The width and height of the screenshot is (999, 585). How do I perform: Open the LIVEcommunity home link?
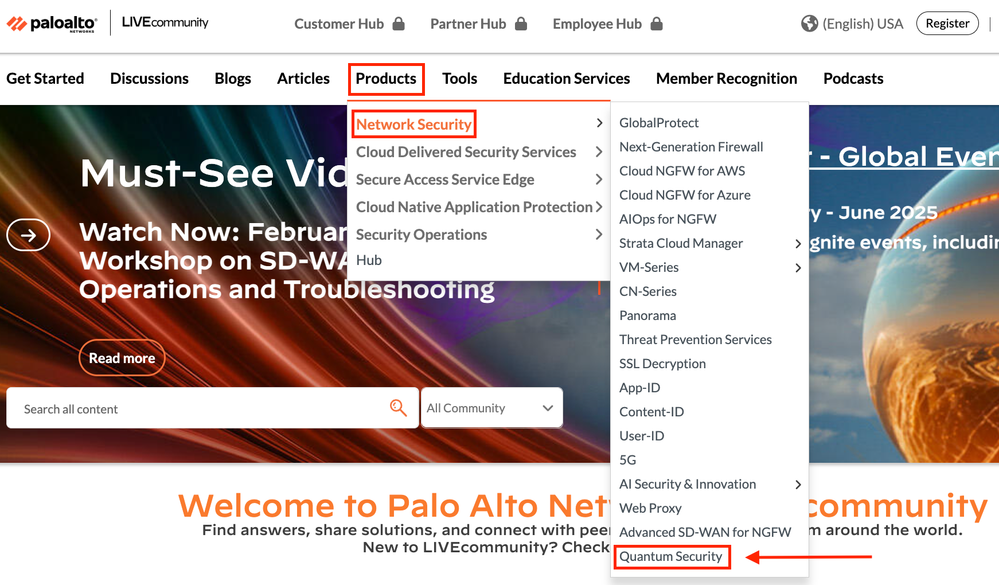(x=165, y=23)
